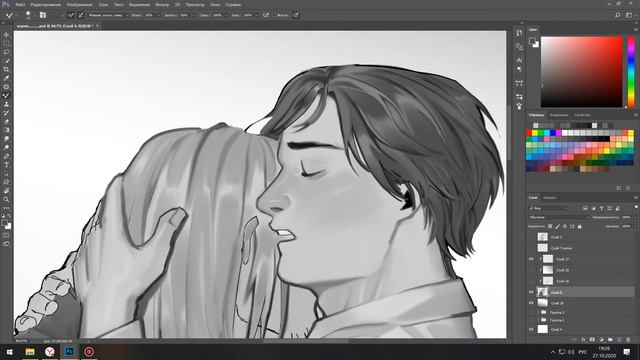This screenshot has width=640, height=360.
Task: Create a new layer group
Action: tap(610, 340)
